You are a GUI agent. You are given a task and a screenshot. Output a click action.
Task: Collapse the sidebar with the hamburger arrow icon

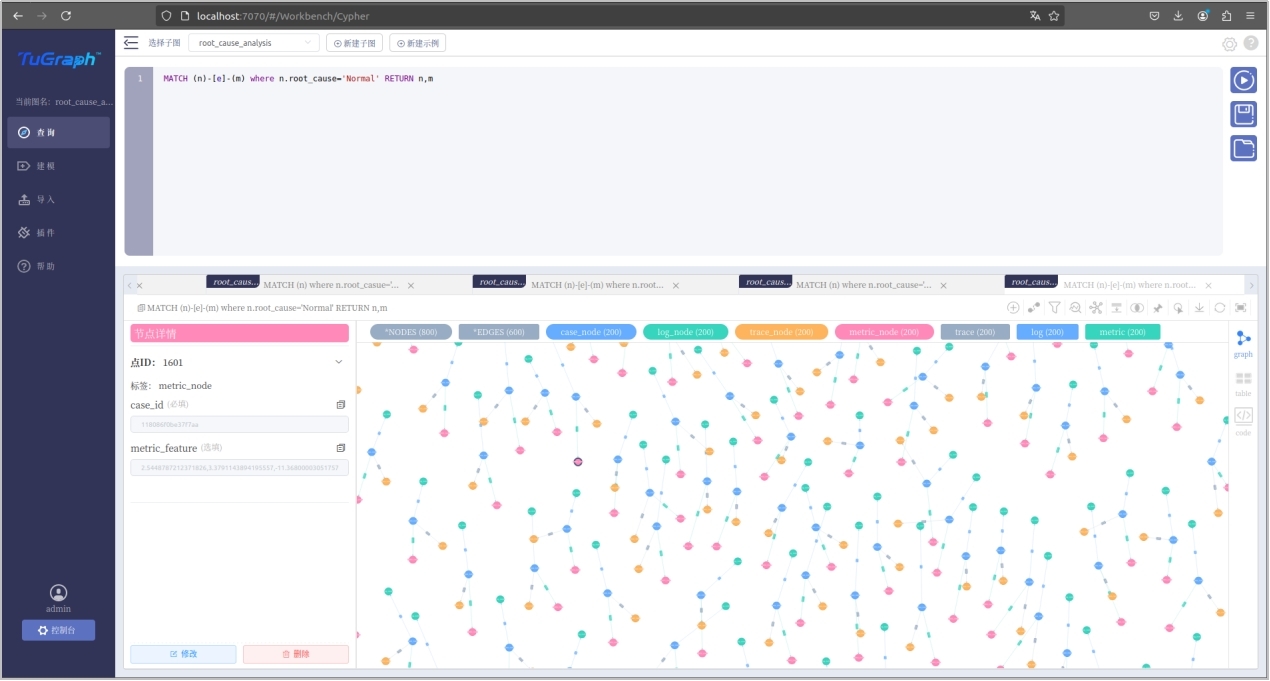click(131, 43)
